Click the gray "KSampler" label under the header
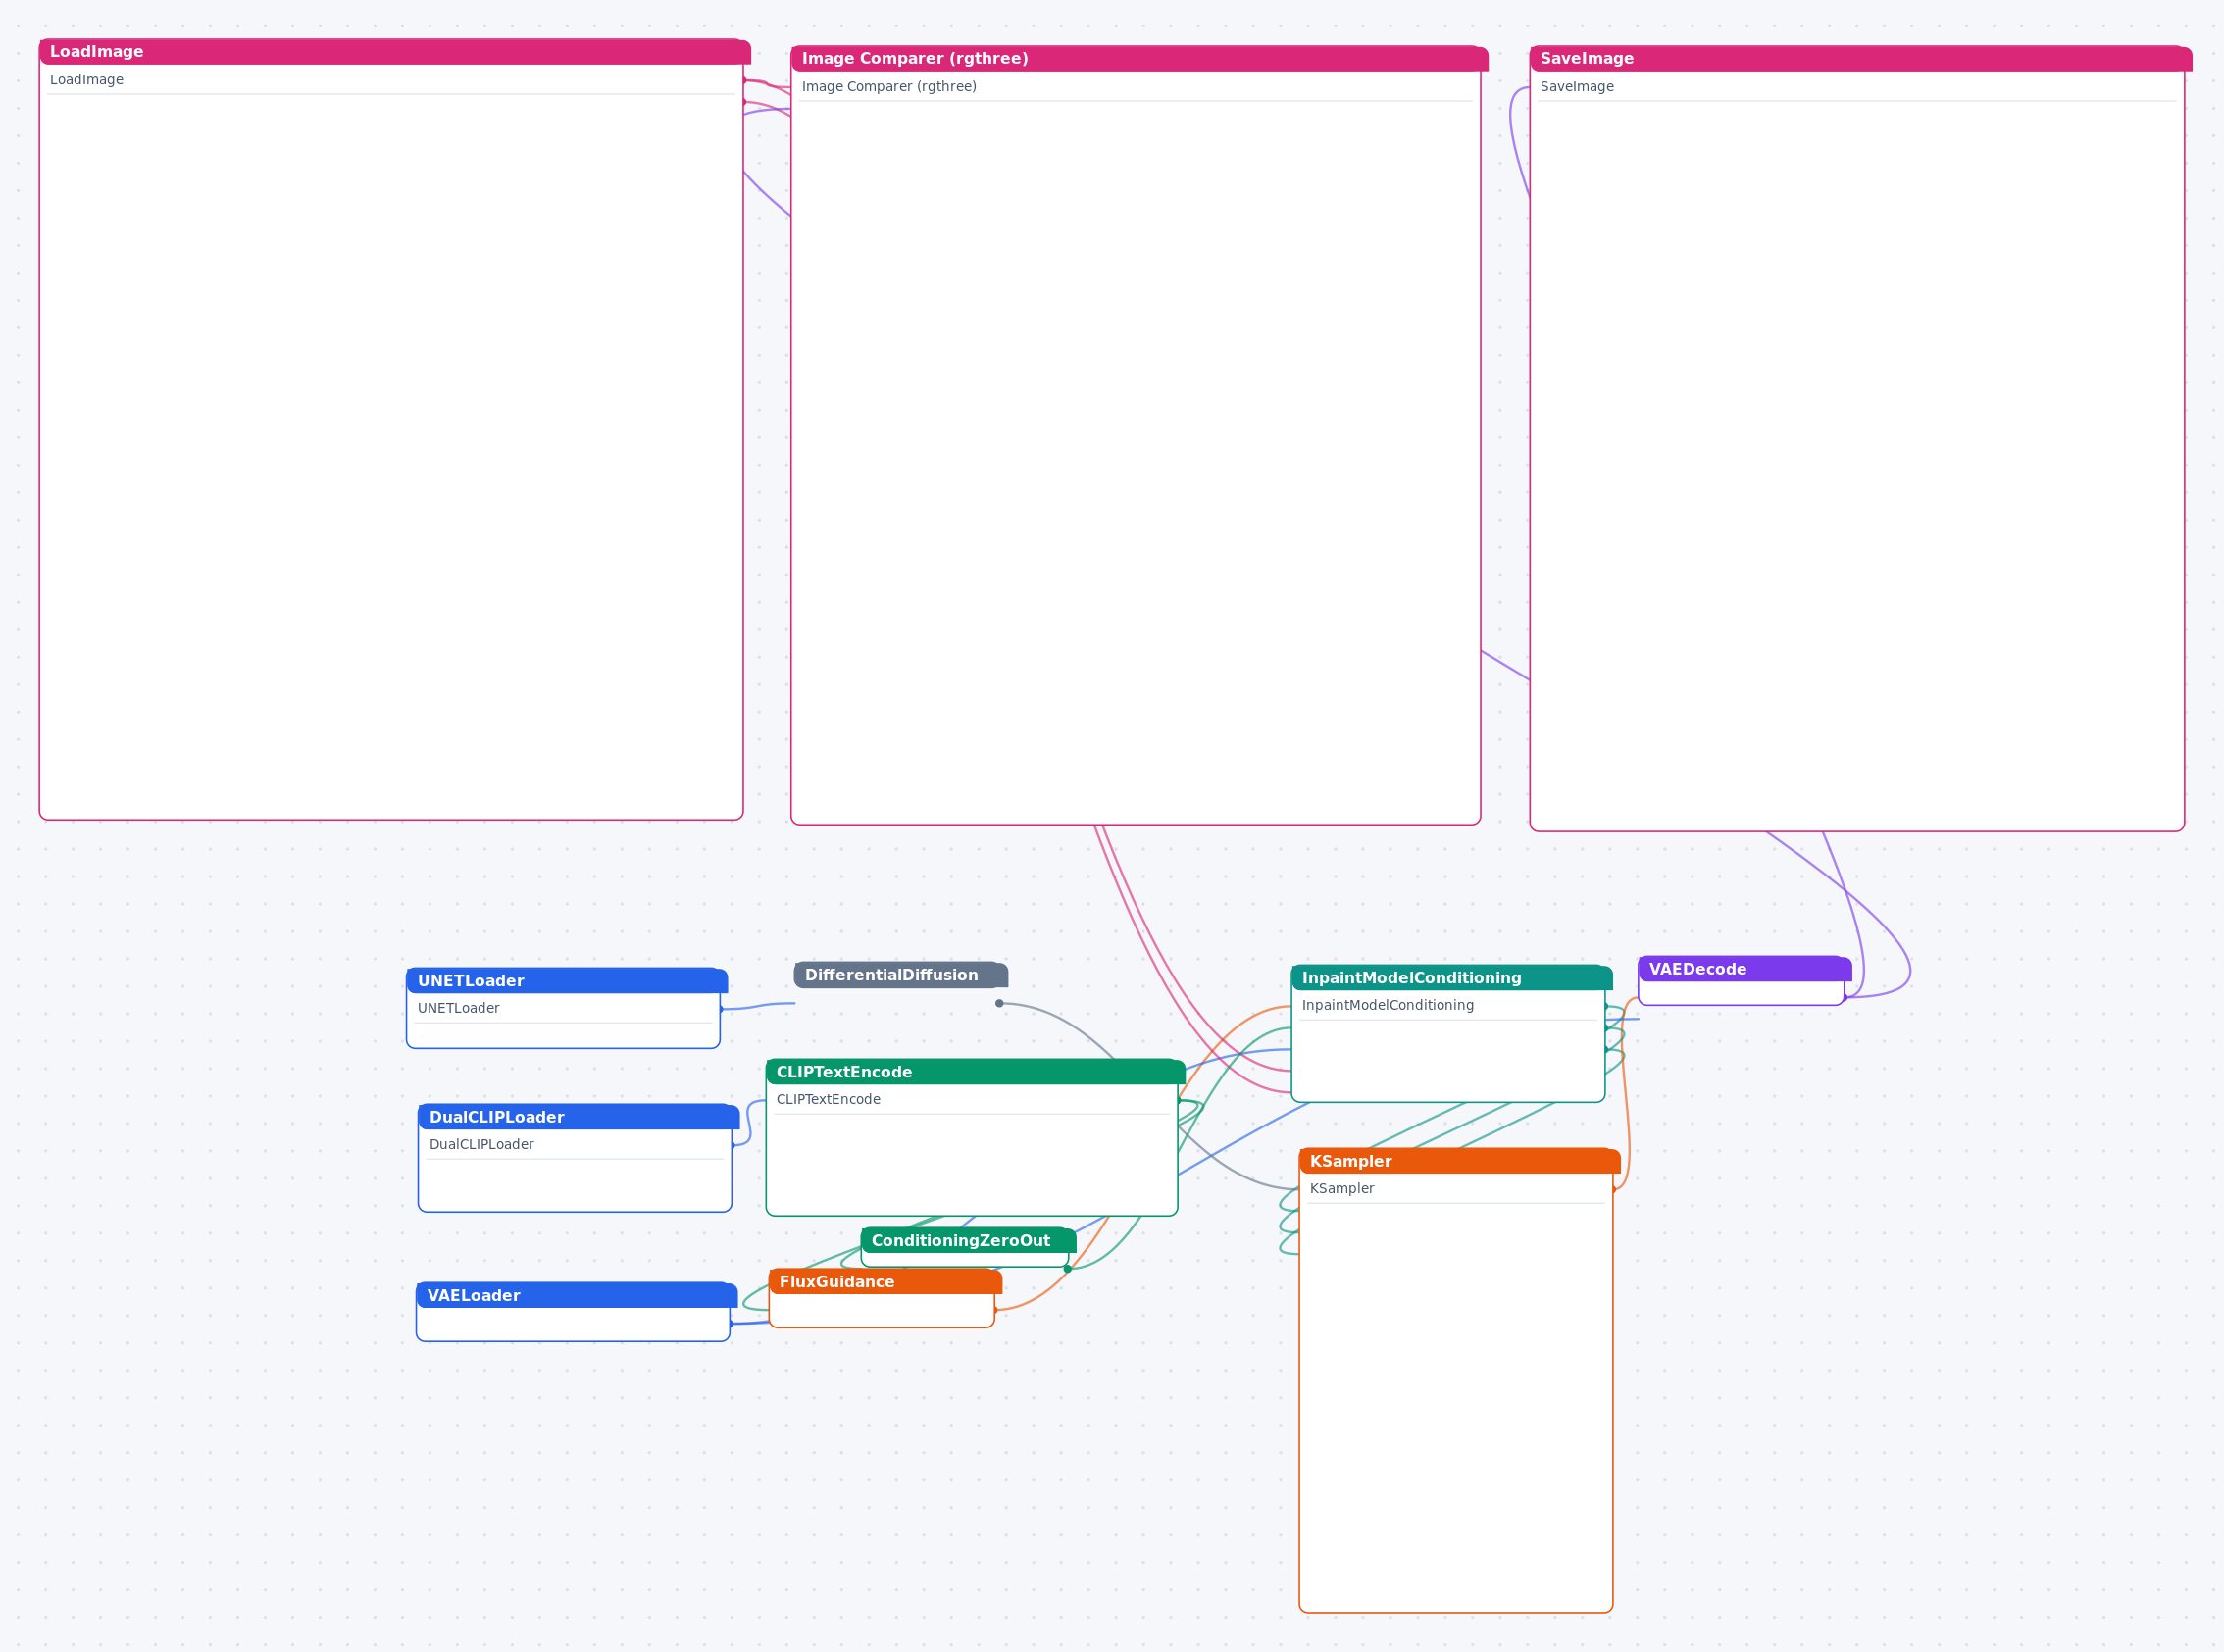2224x1652 pixels. click(x=1341, y=1188)
